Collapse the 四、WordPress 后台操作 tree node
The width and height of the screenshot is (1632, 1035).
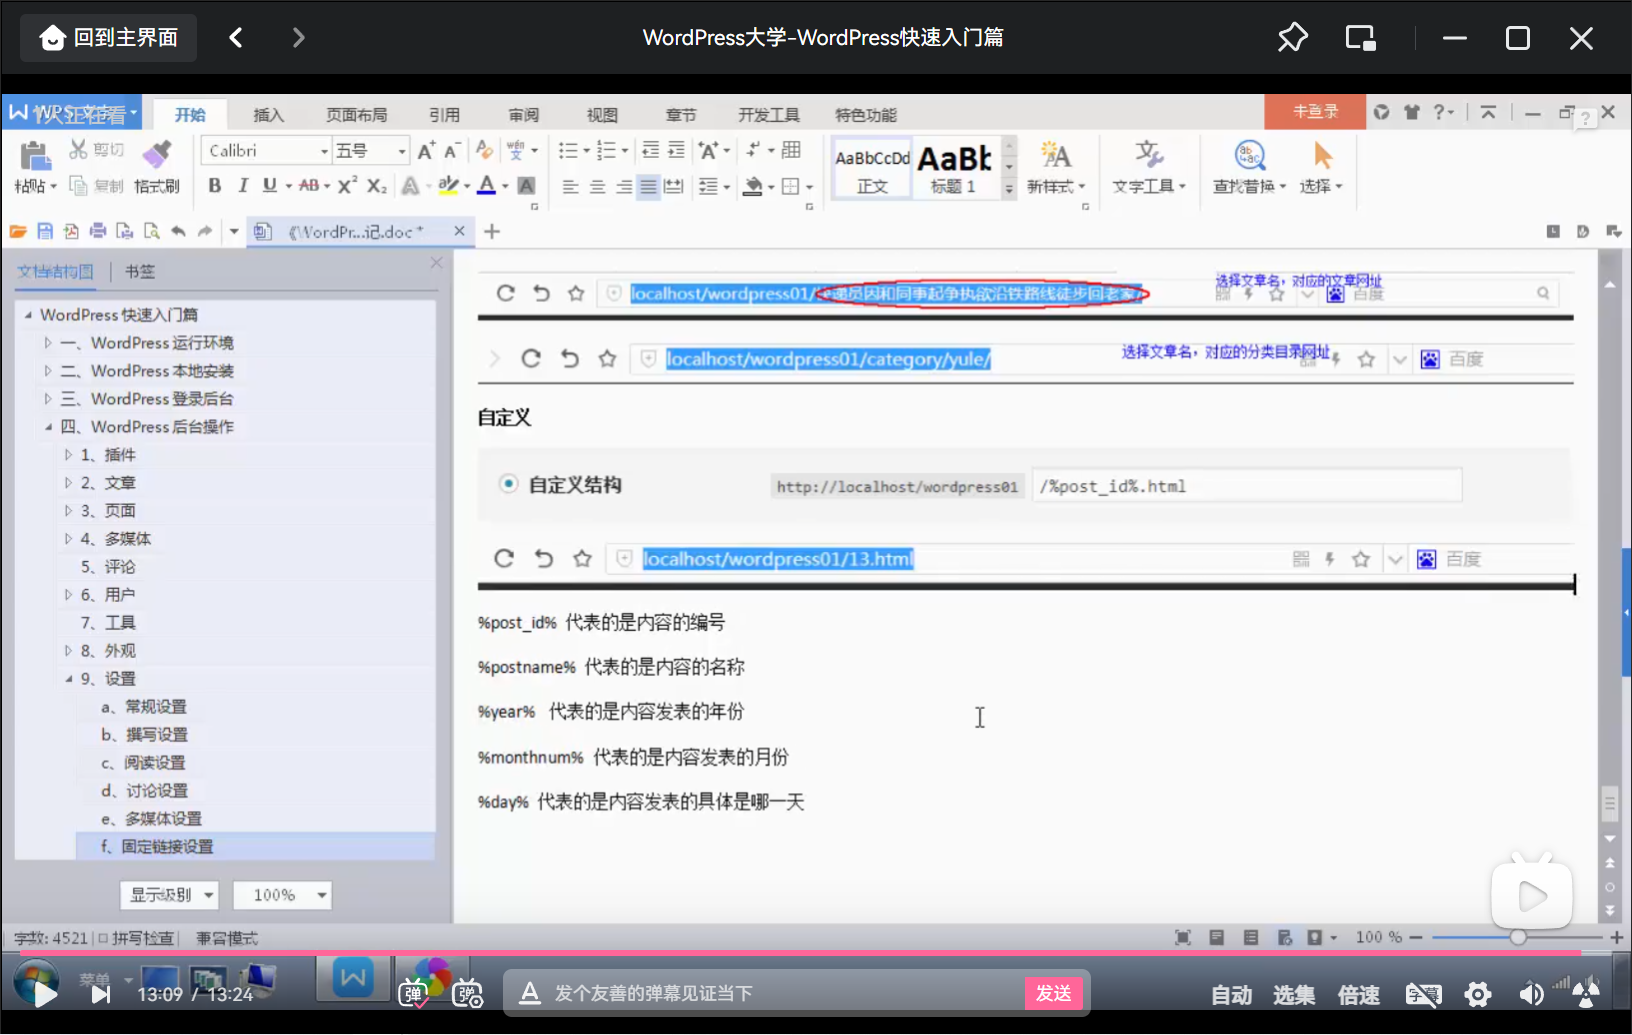(x=47, y=427)
